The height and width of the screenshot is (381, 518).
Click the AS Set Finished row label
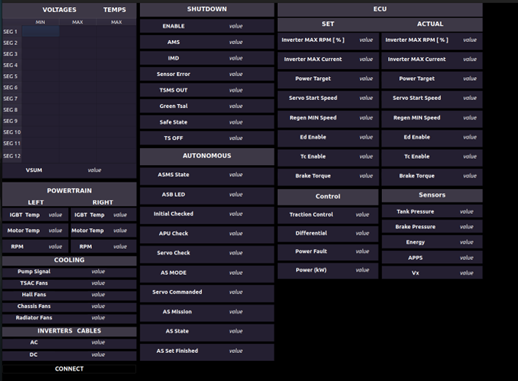click(x=177, y=351)
